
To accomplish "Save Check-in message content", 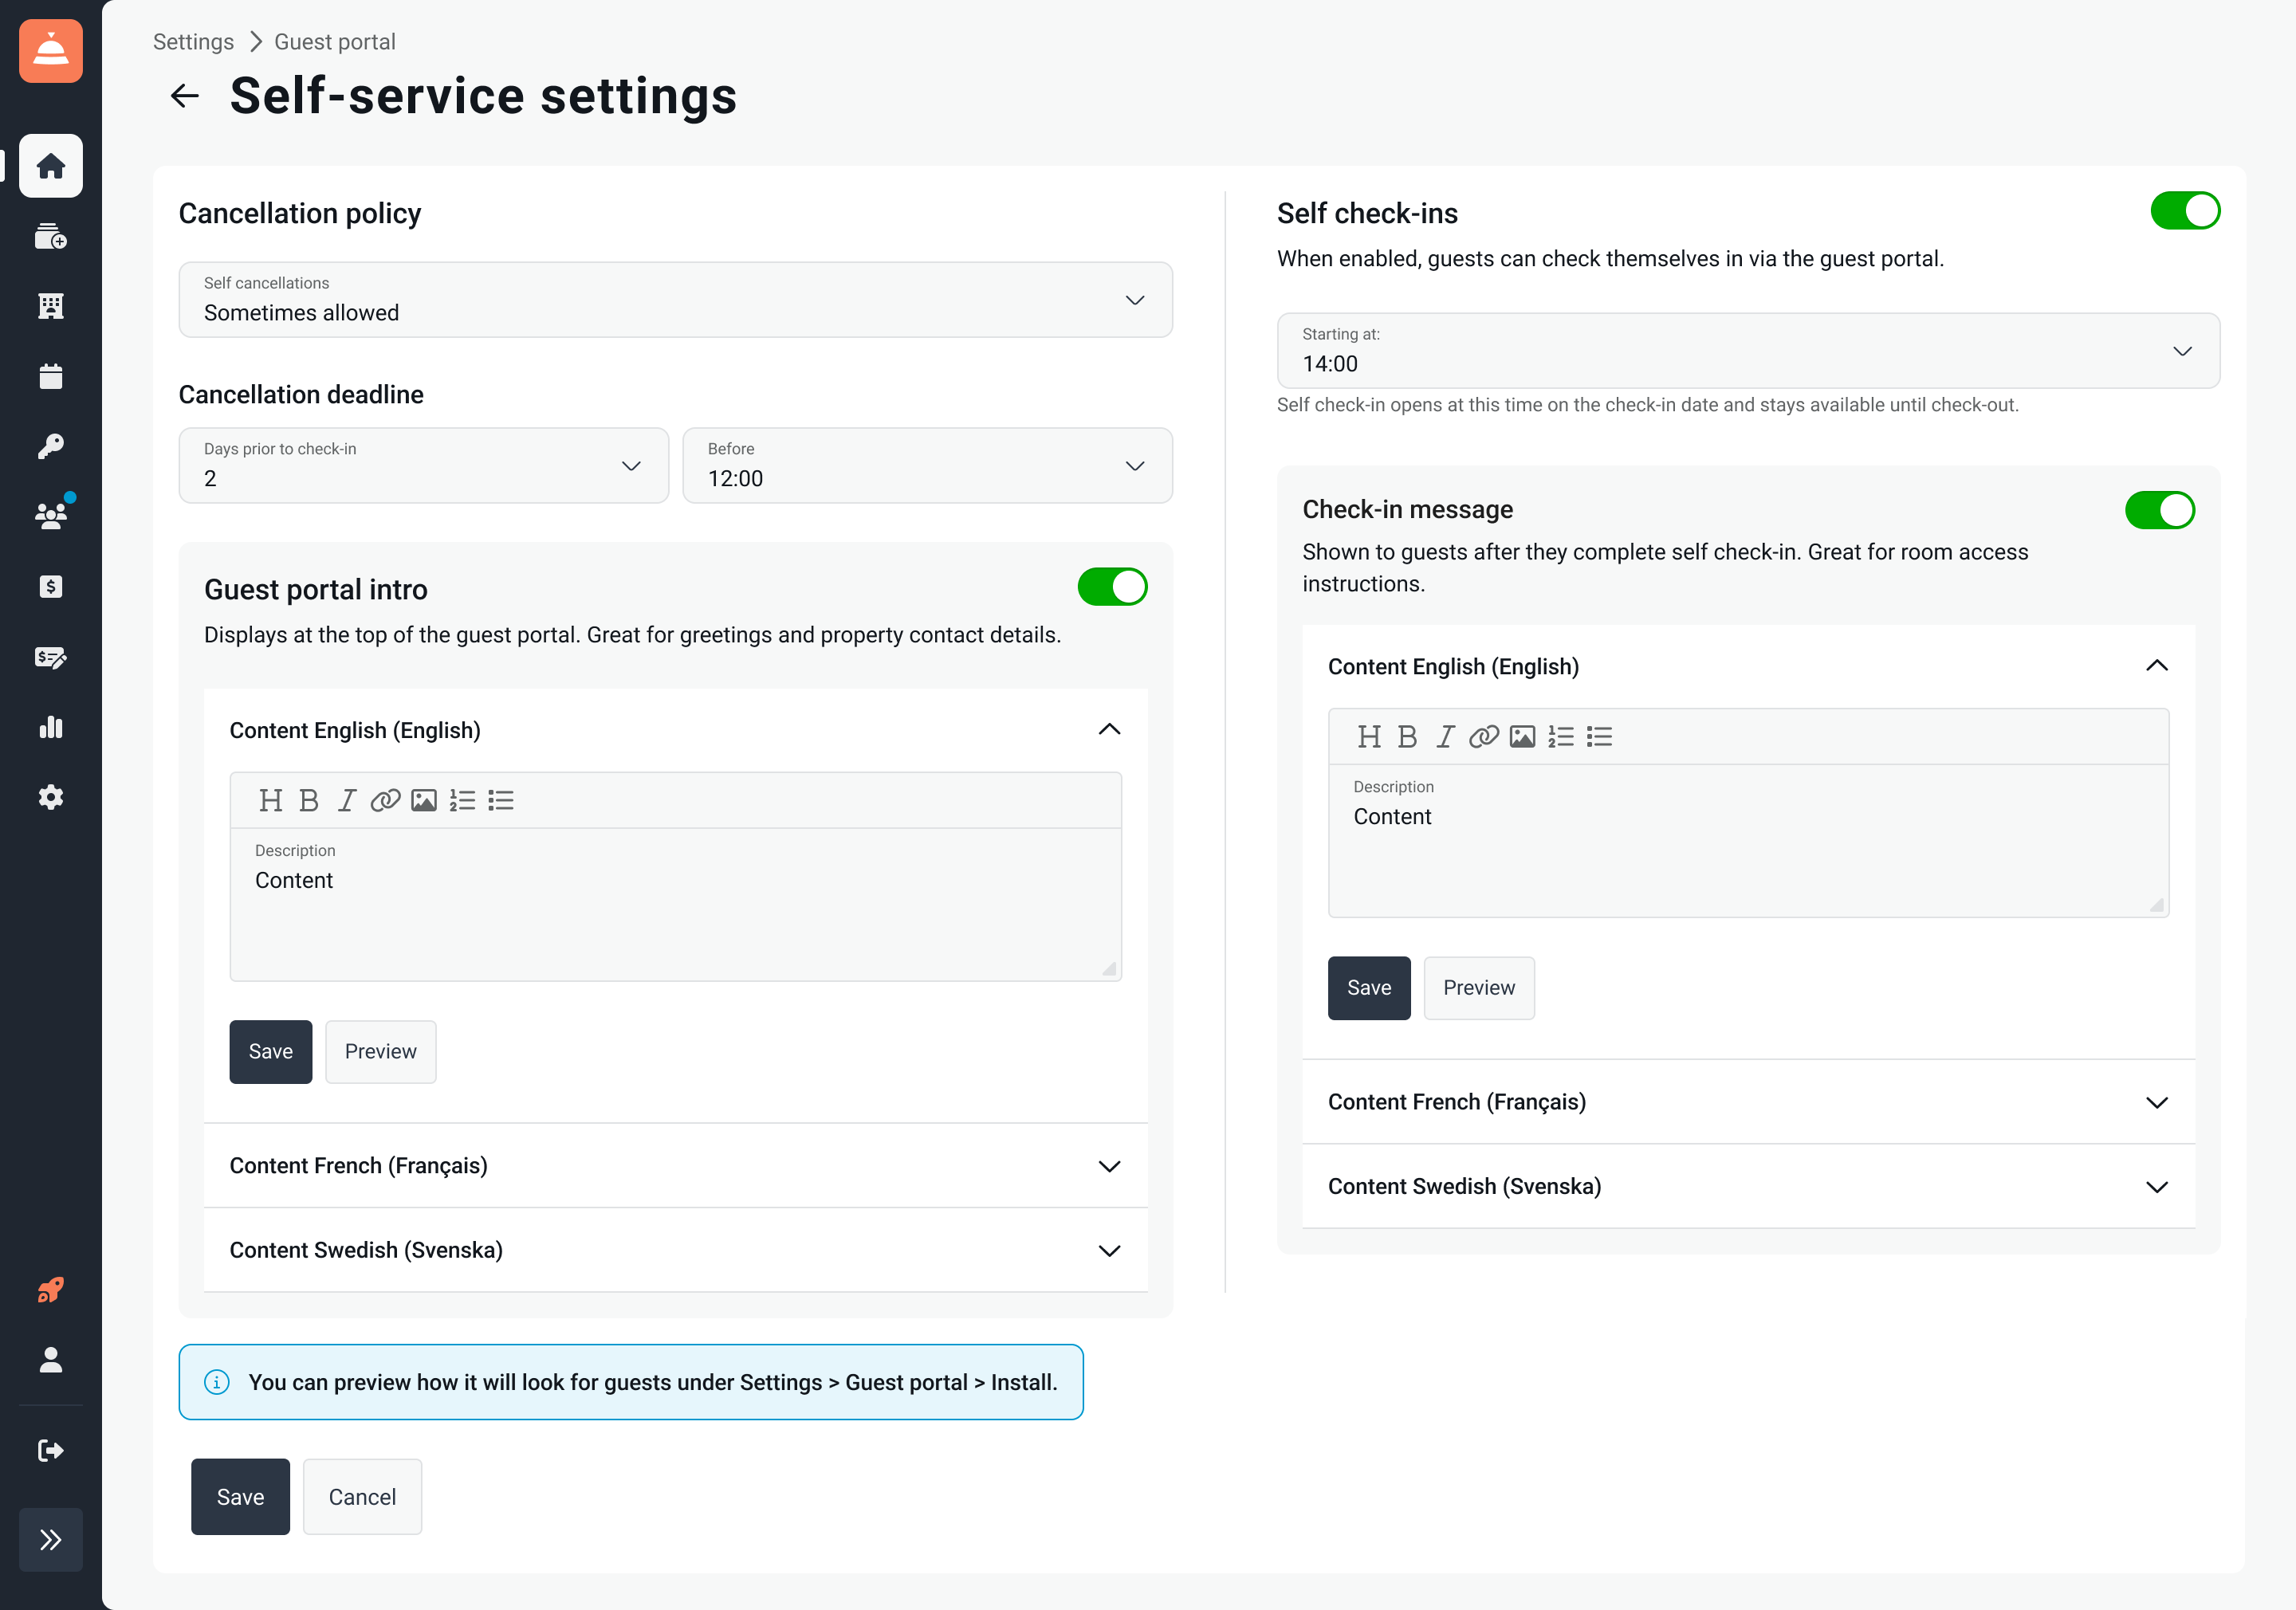I will tap(1369, 988).
